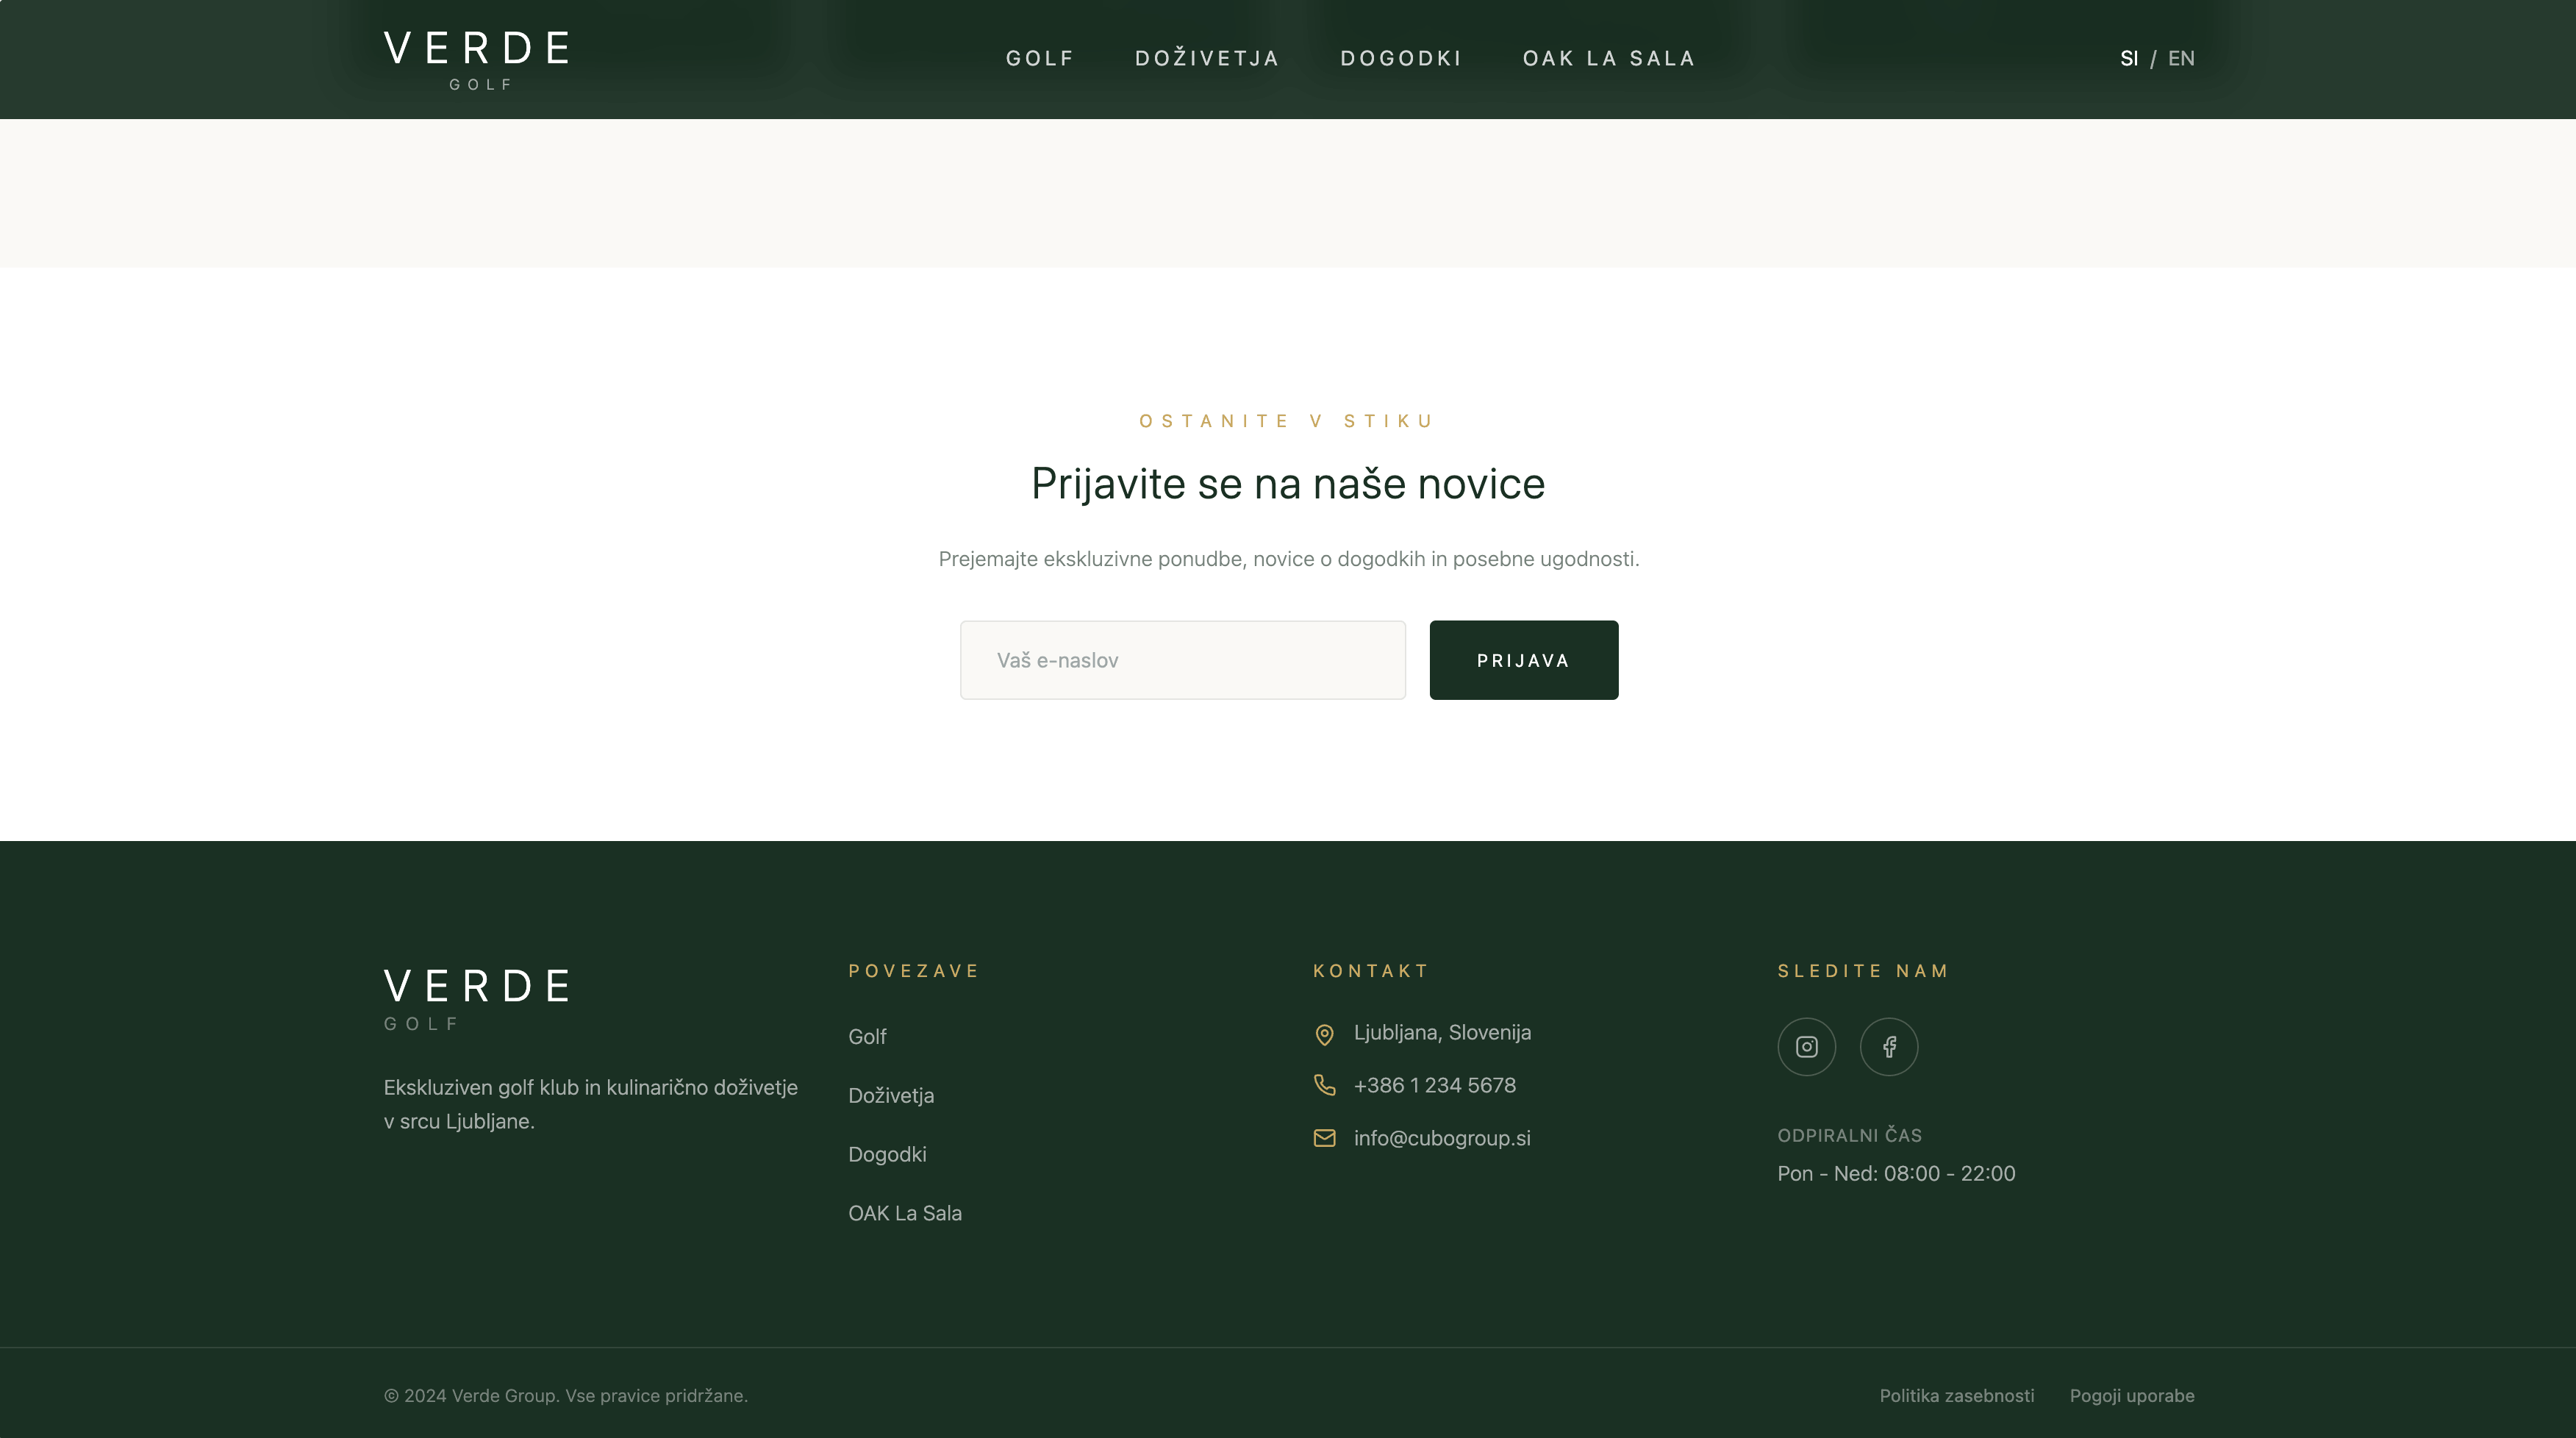Open the Politika zasebnosti link
This screenshot has height=1438, width=2576.
1956,1395
